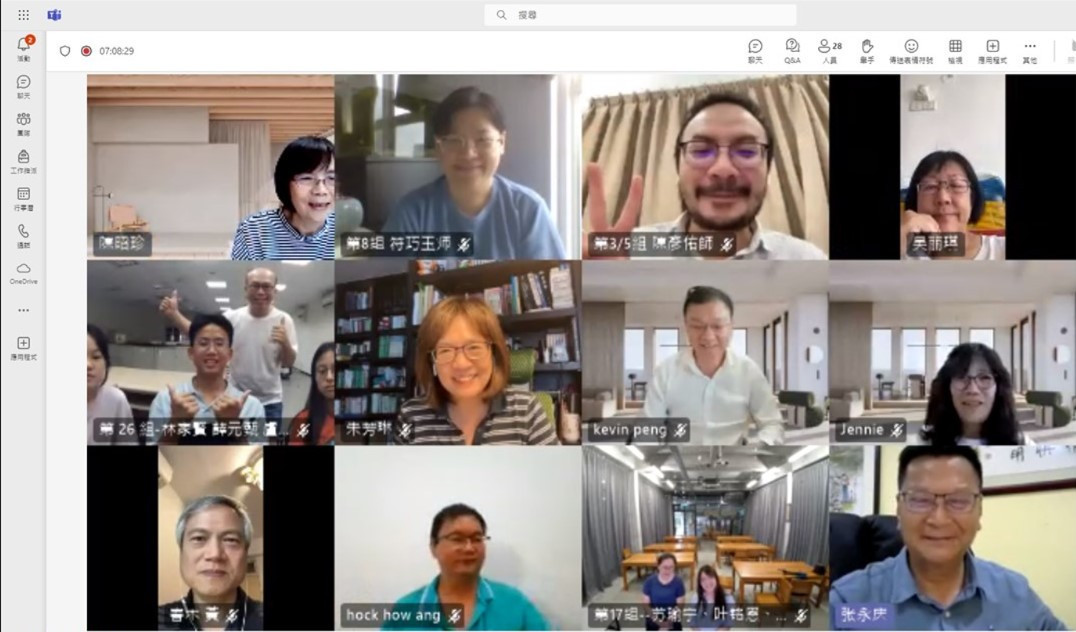1076x632 pixels.
Task: Open the reactions smiley menu
Action: pyautogui.click(x=911, y=51)
